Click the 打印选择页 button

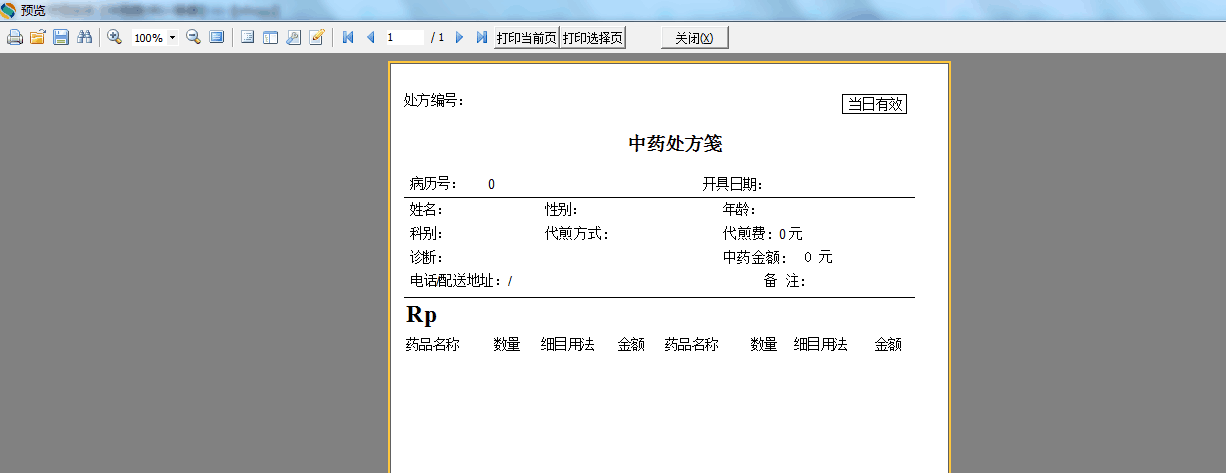[592, 38]
